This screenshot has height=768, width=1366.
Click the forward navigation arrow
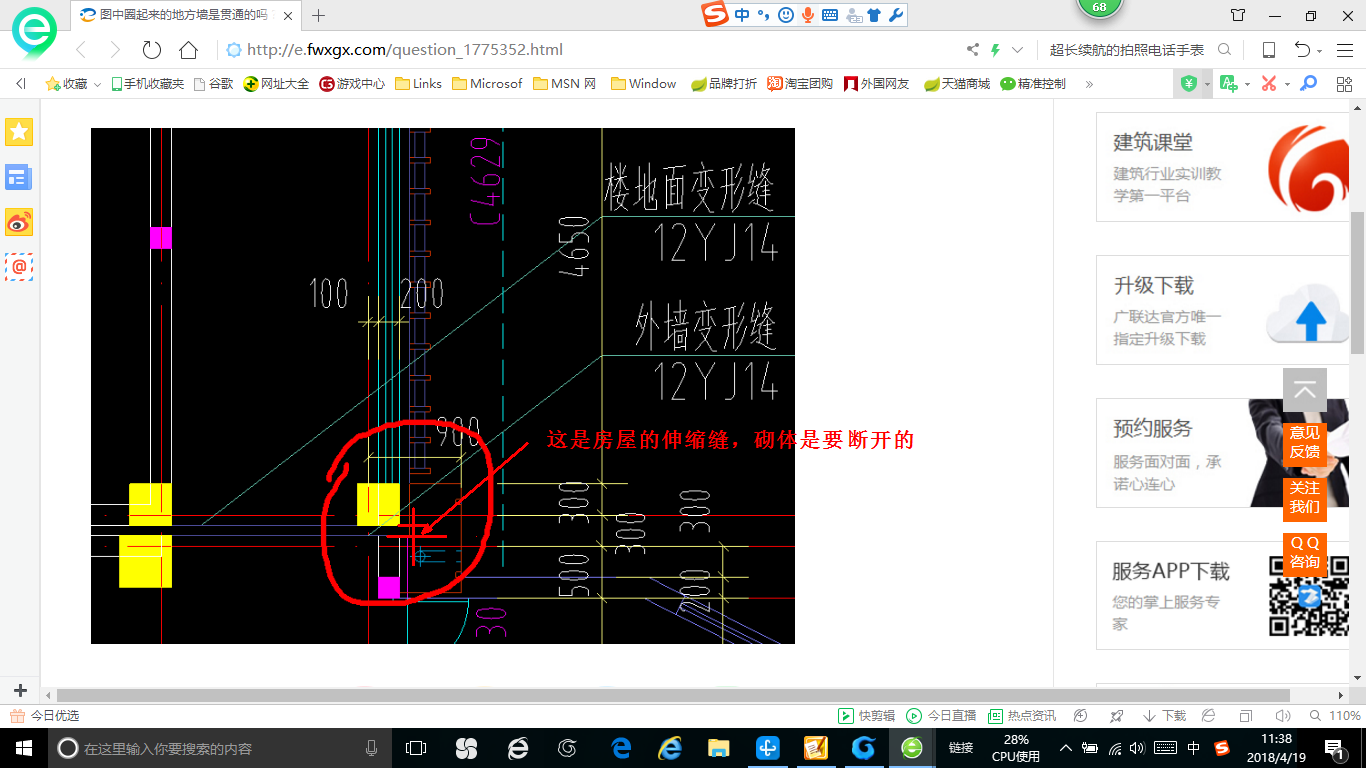point(115,50)
